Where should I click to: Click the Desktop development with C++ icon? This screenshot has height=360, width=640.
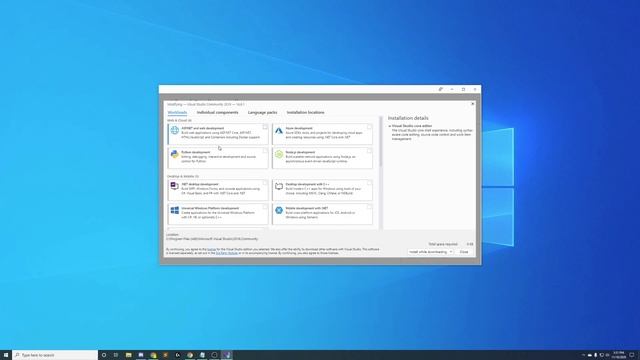click(279, 186)
